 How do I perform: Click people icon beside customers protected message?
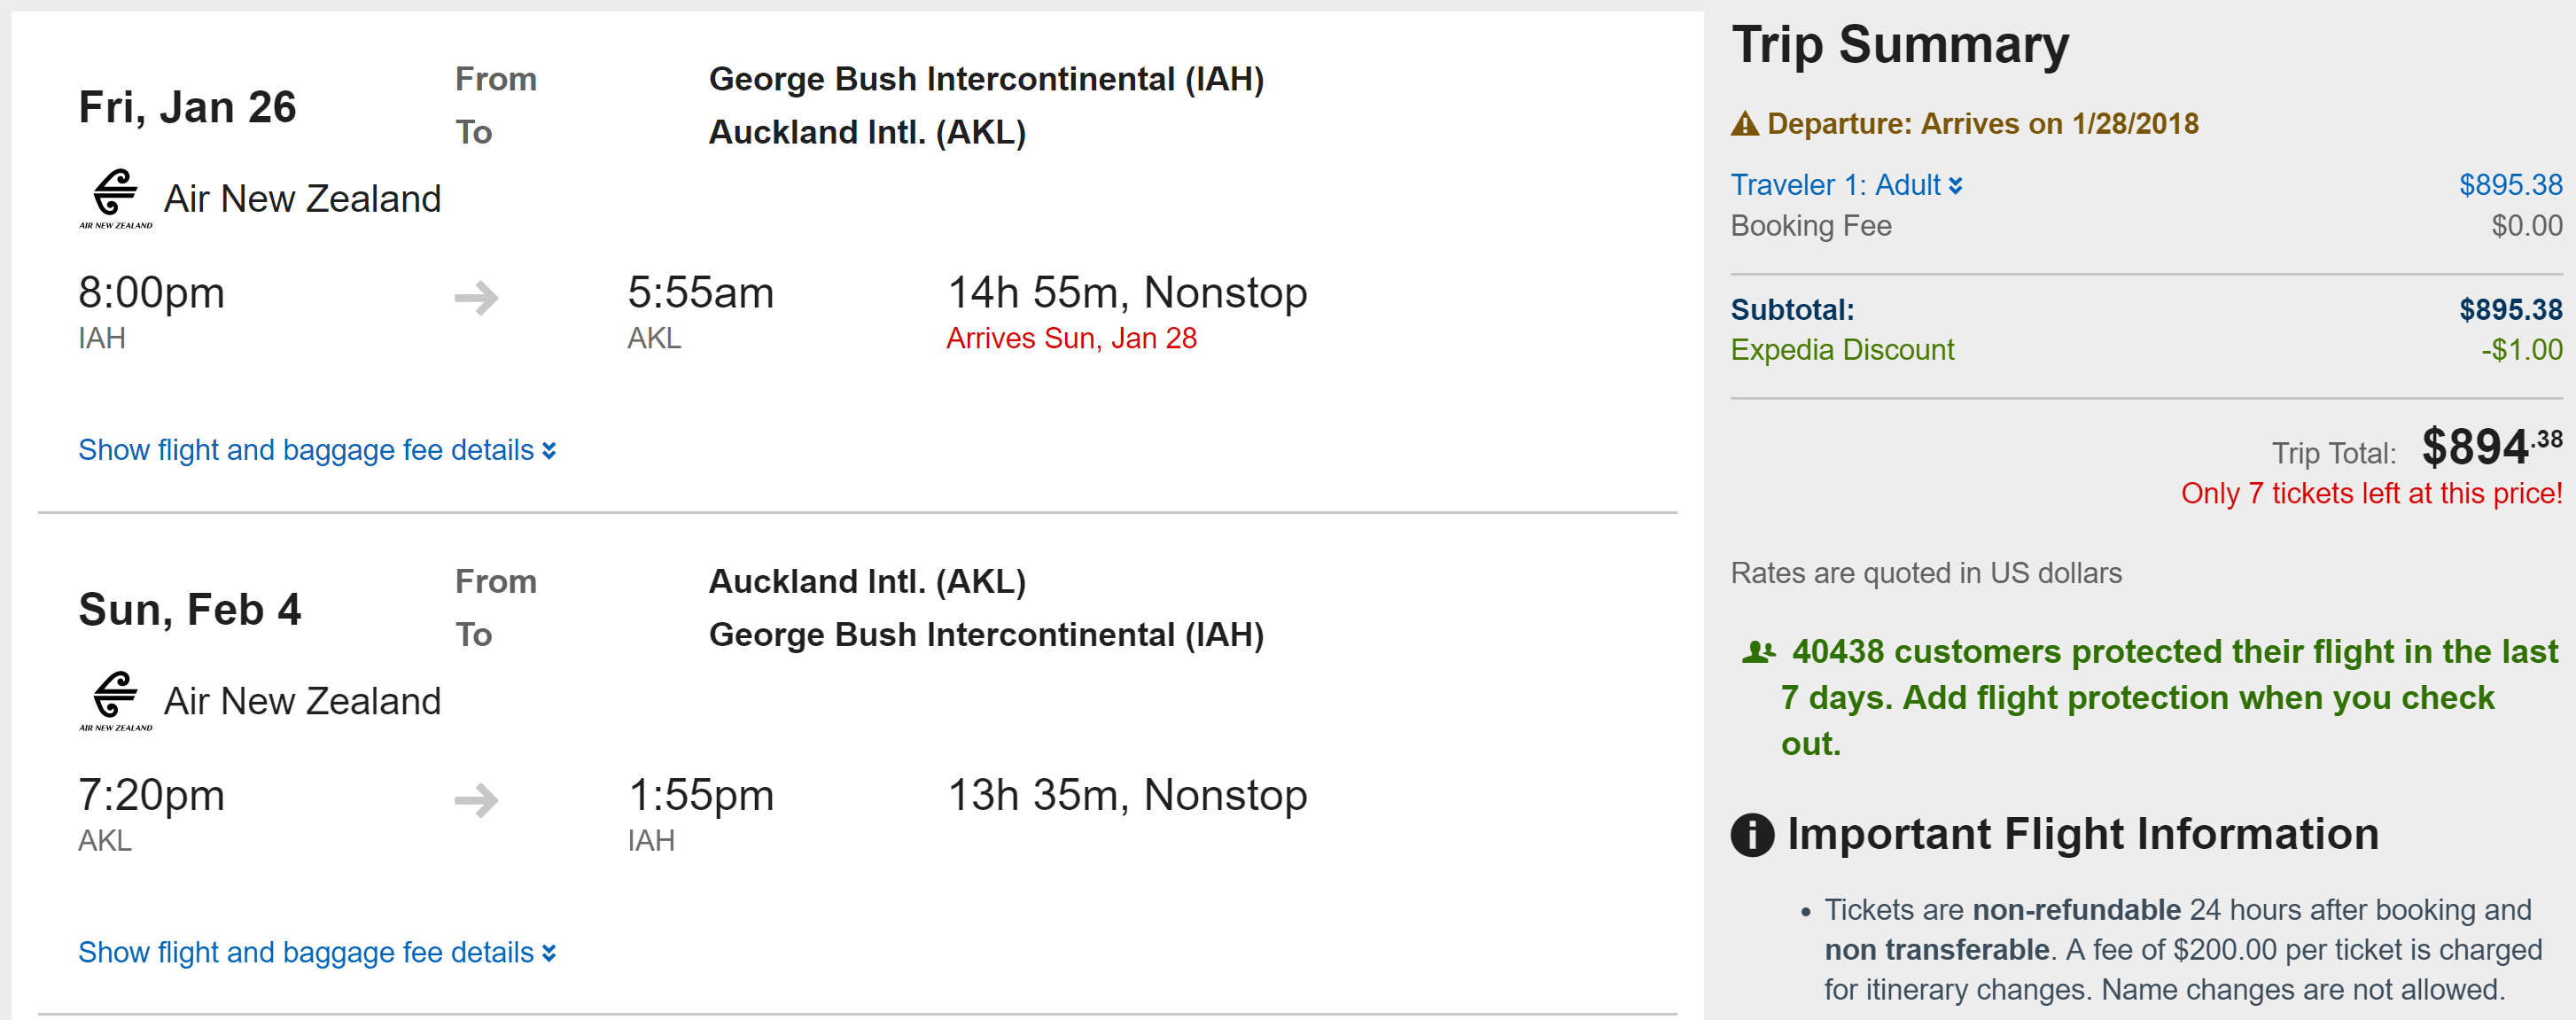click(x=1758, y=652)
